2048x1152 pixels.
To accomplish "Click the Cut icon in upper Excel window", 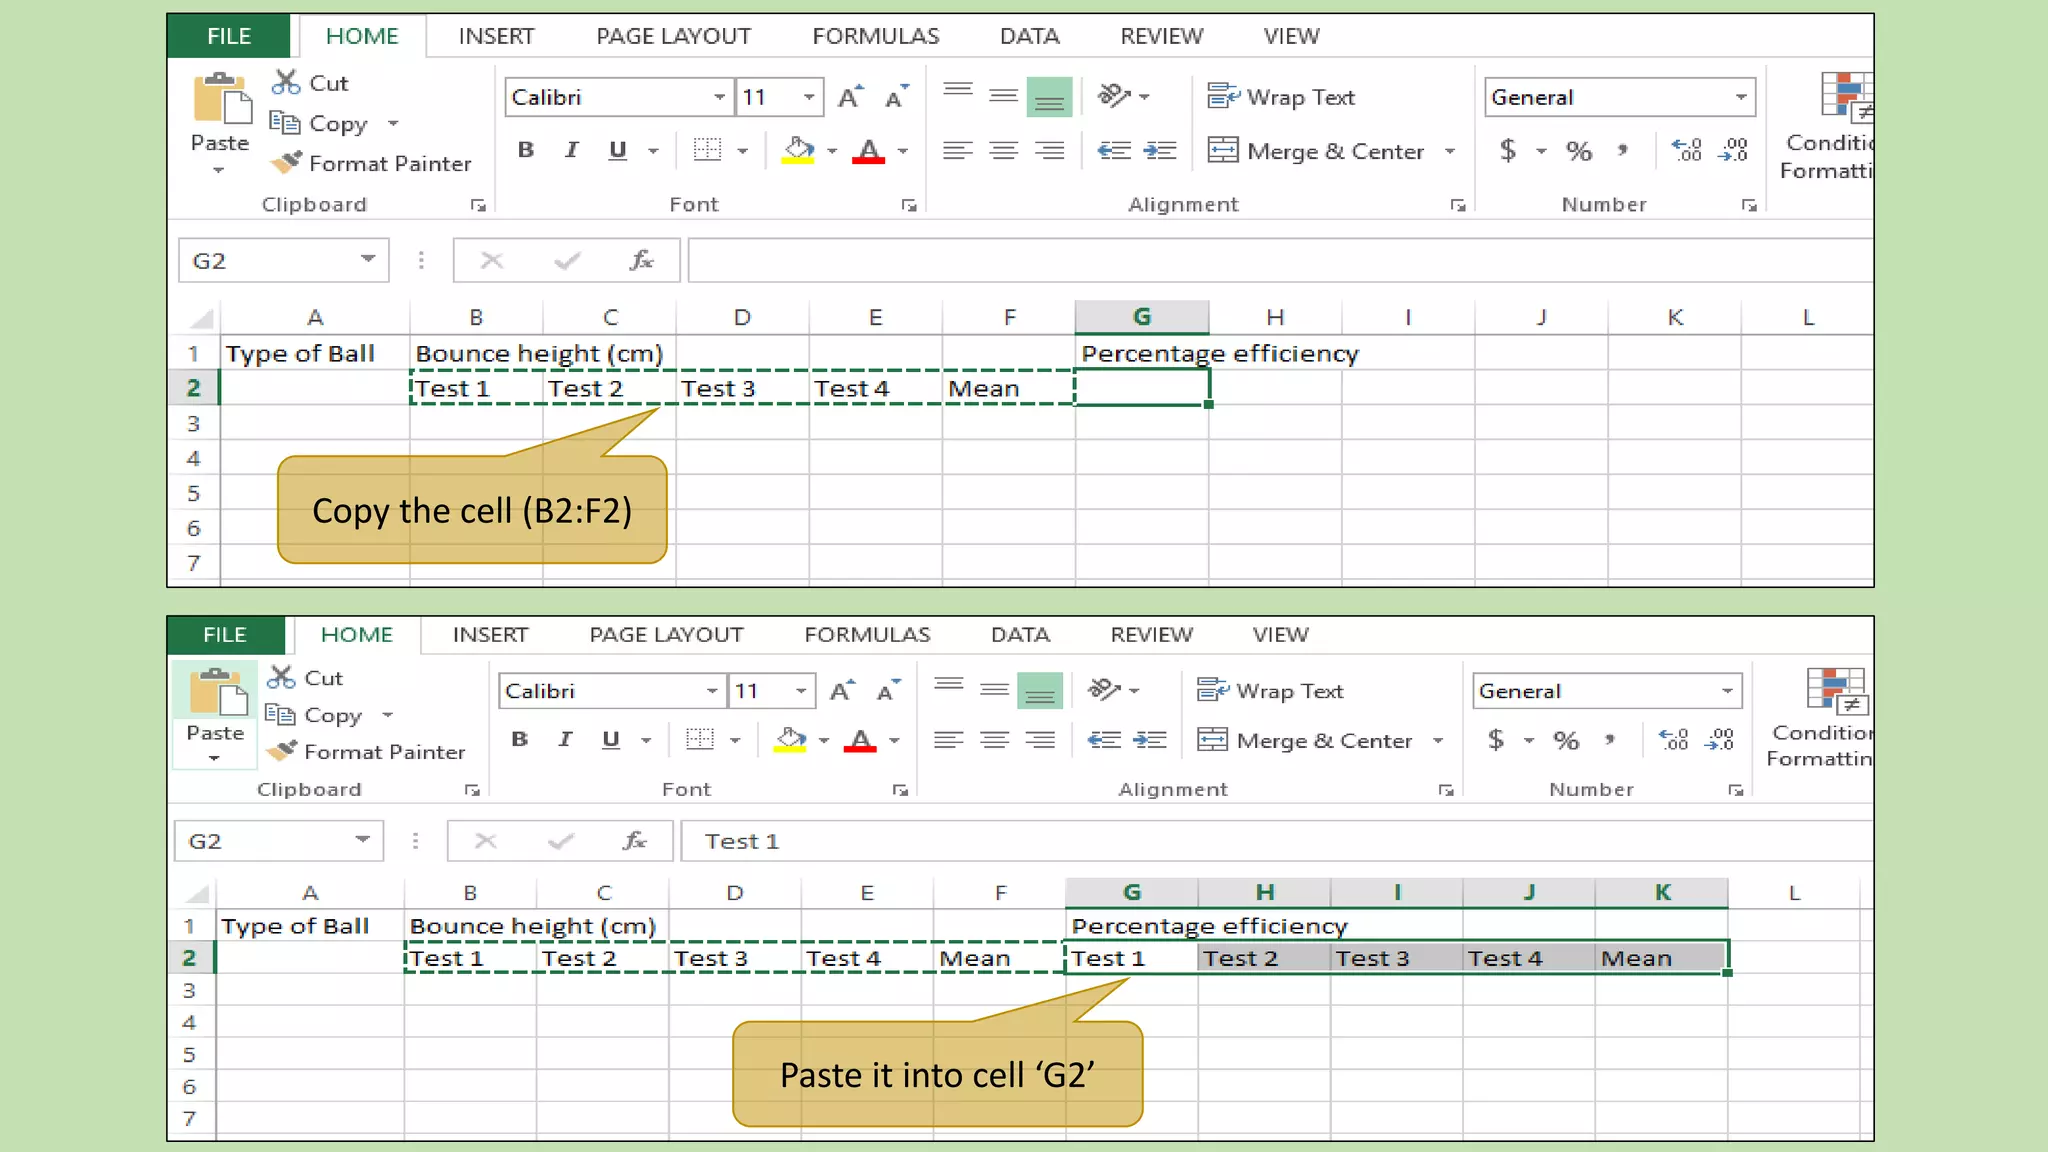I will 286,82.
